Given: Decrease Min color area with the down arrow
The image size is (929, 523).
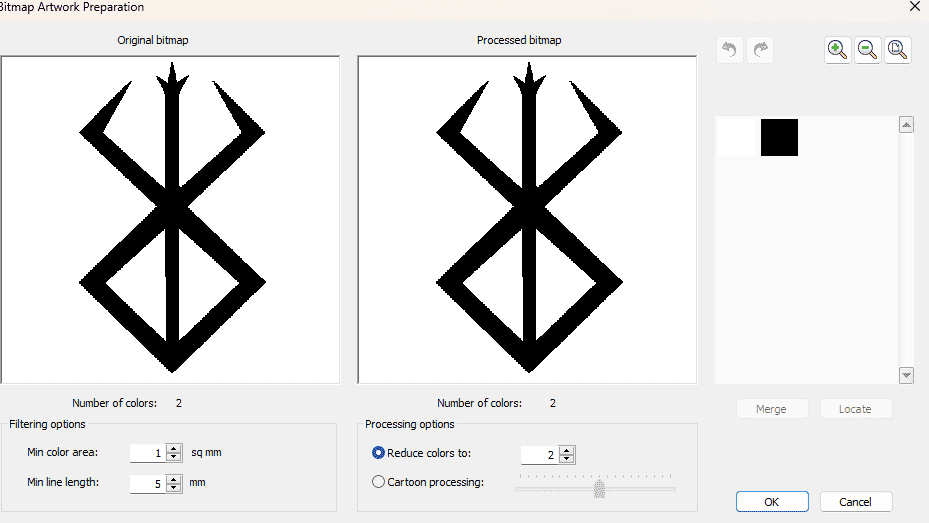Looking at the screenshot, I should [174, 457].
